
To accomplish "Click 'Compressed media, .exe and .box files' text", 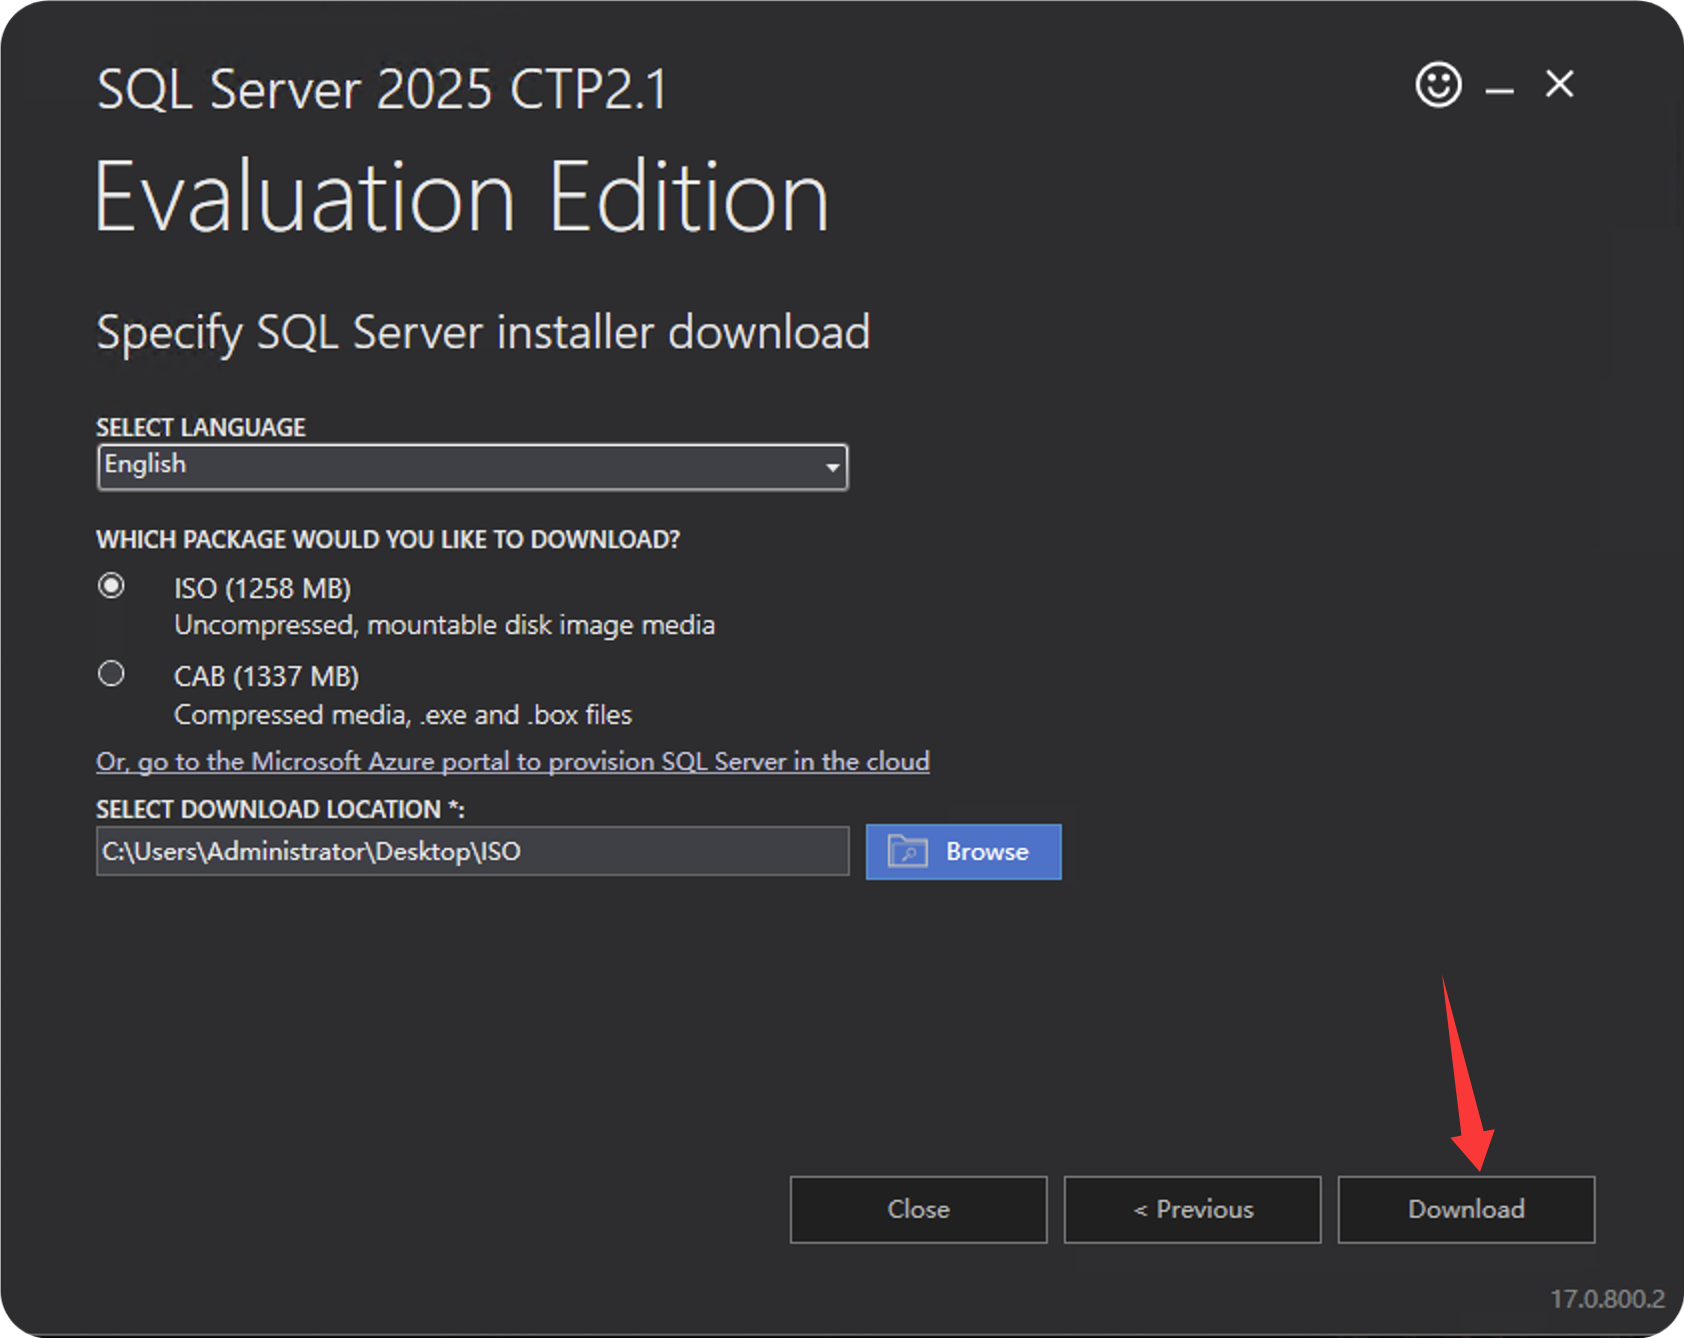I will 403,715.
